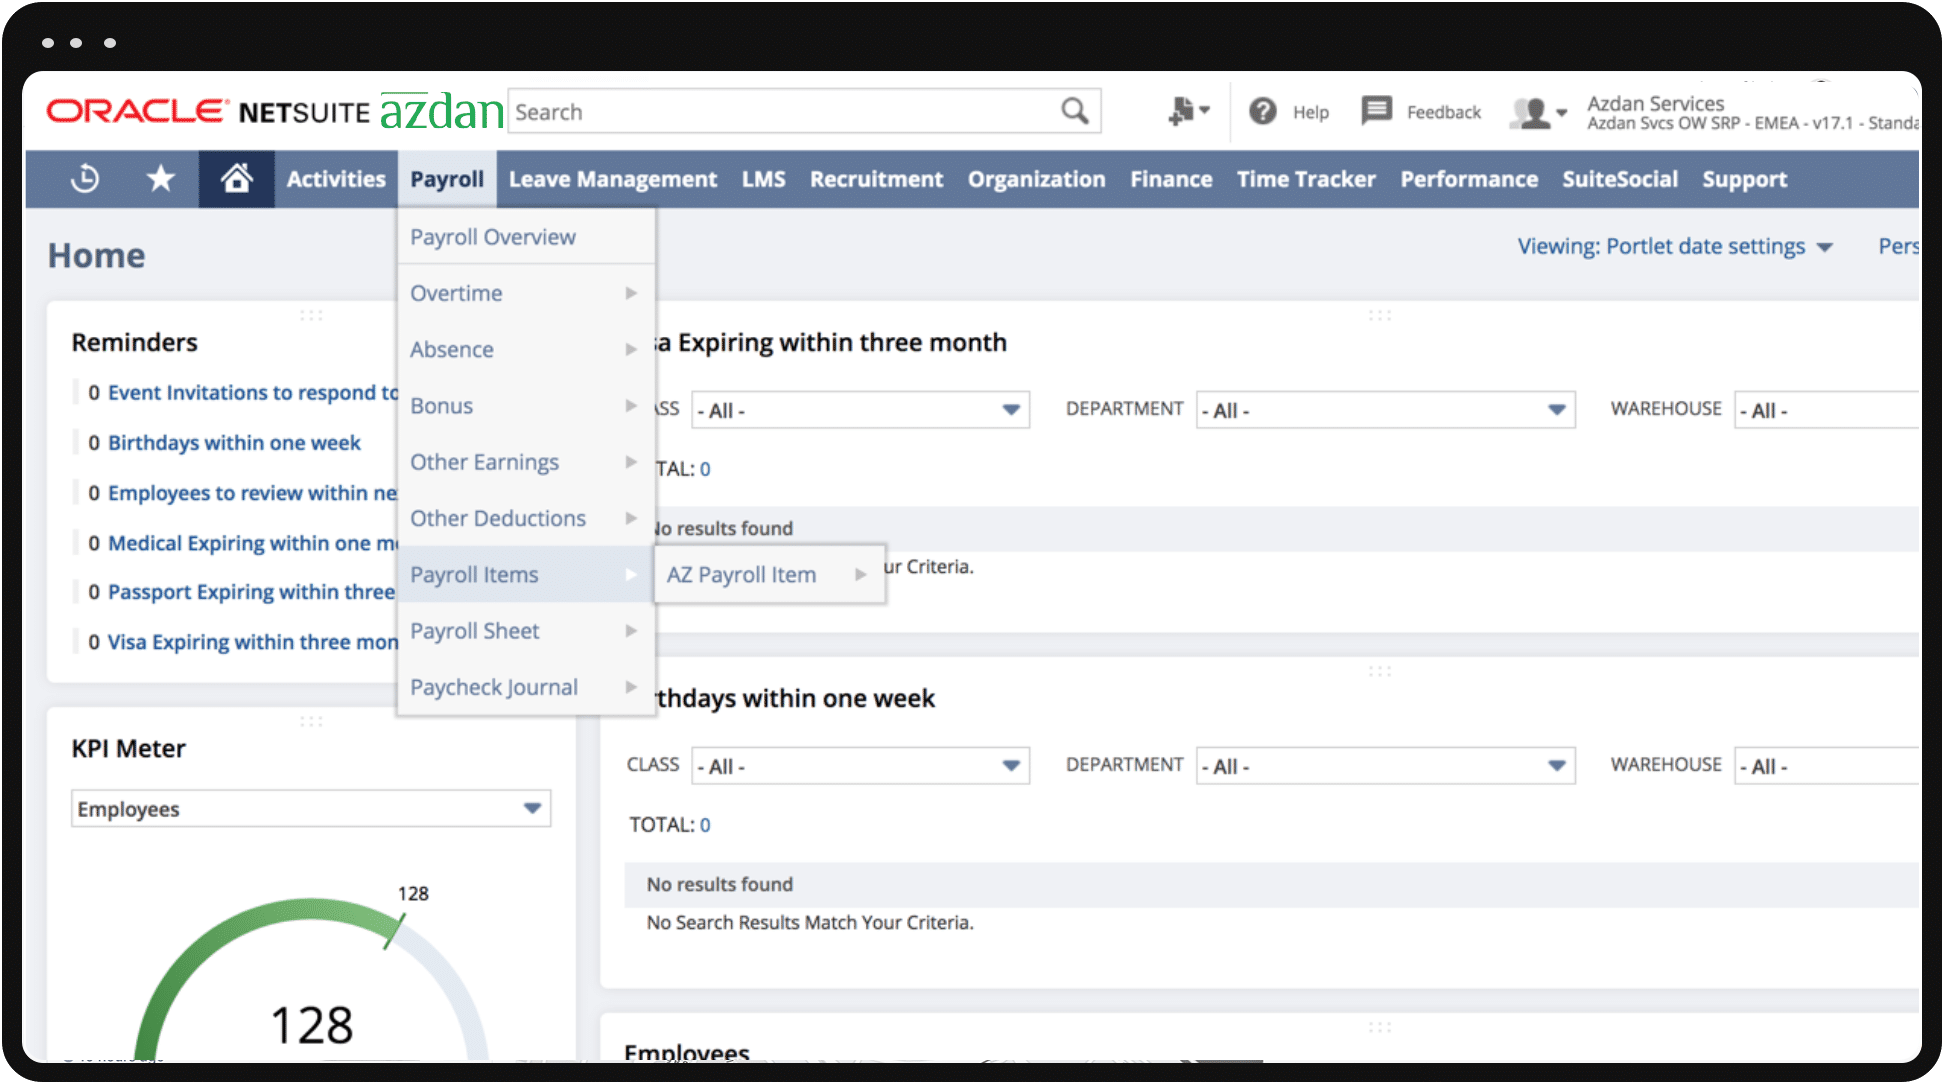
Task: Click the Birthdays within one week link
Action: coord(235,441)
